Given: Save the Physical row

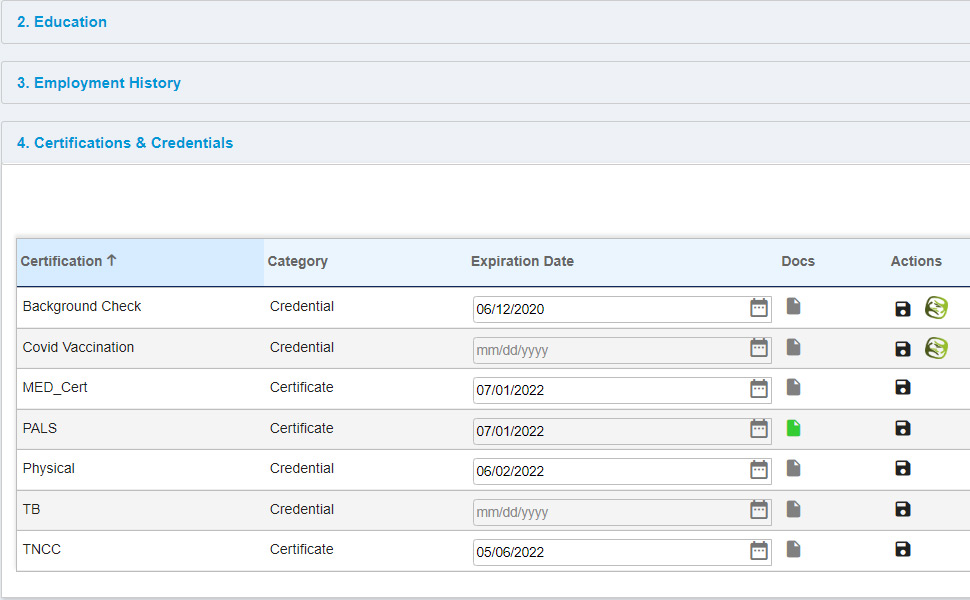Looking at the screenshot, I should coord(903,468).
